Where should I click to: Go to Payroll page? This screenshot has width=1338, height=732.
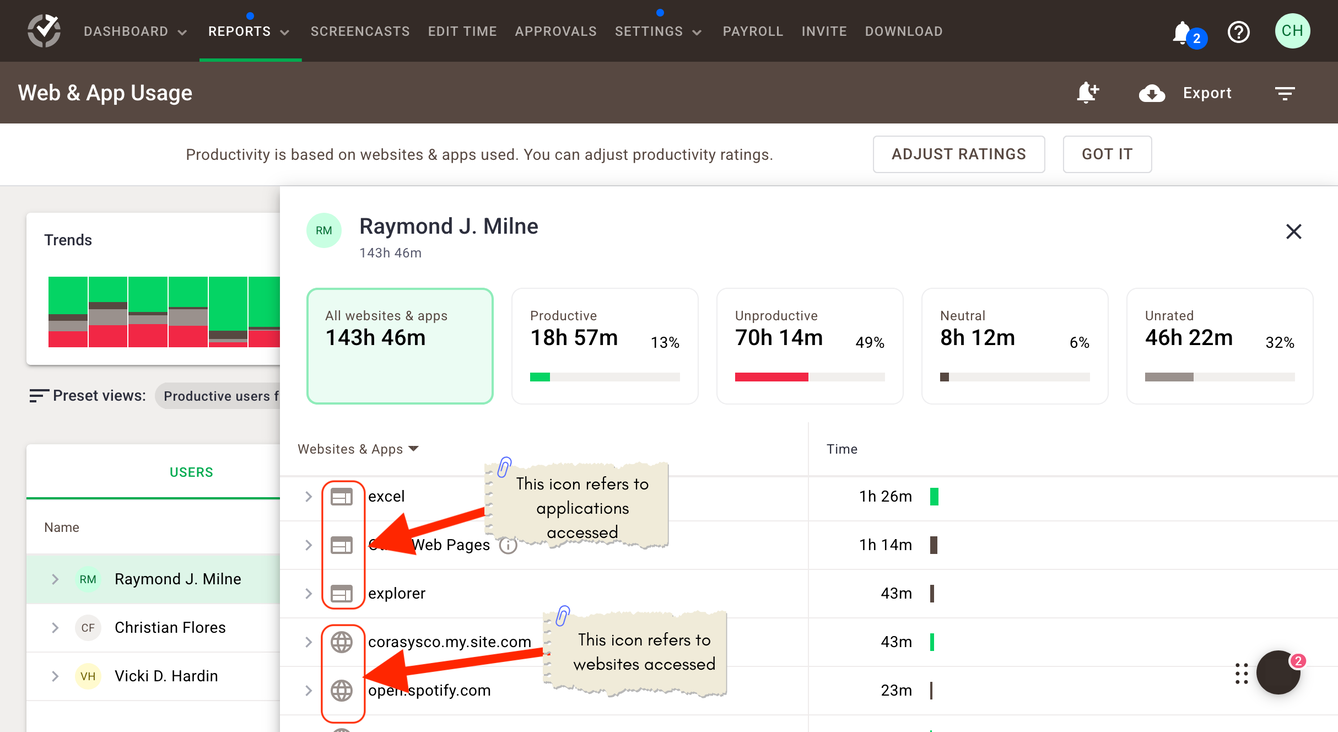[753, 31]
